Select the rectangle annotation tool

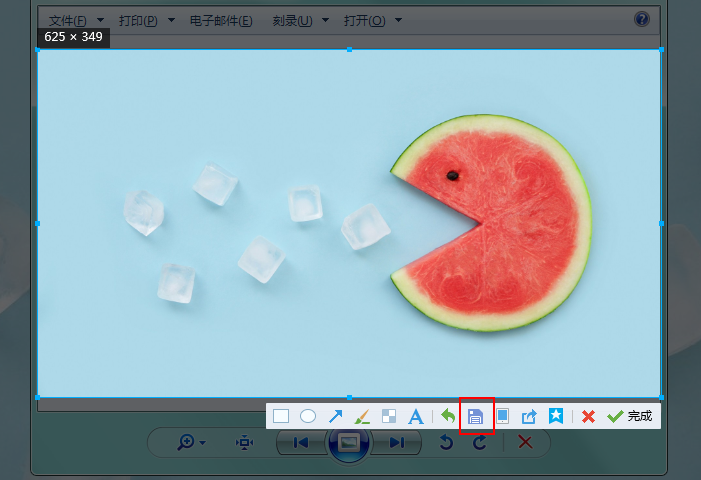coord(281,416)
